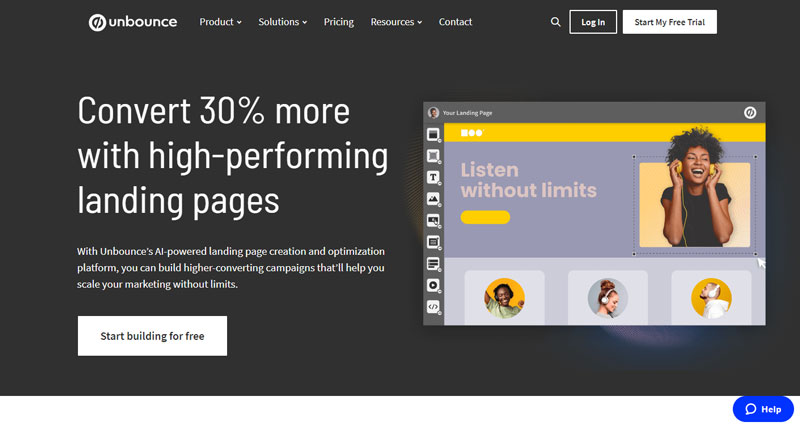Select the Image tool icon in editor mockup
Viewport: 800px width, 424px height.
click(433, 199)
